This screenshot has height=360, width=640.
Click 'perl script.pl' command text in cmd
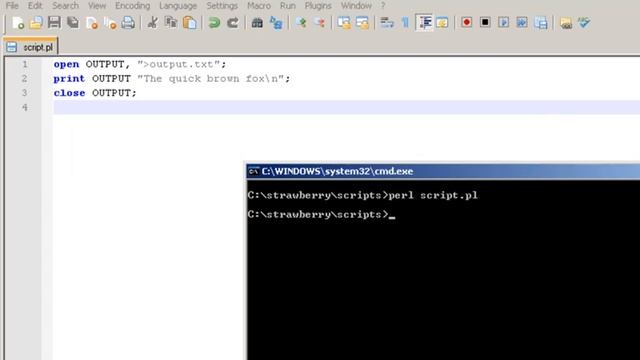click(433, 196)
